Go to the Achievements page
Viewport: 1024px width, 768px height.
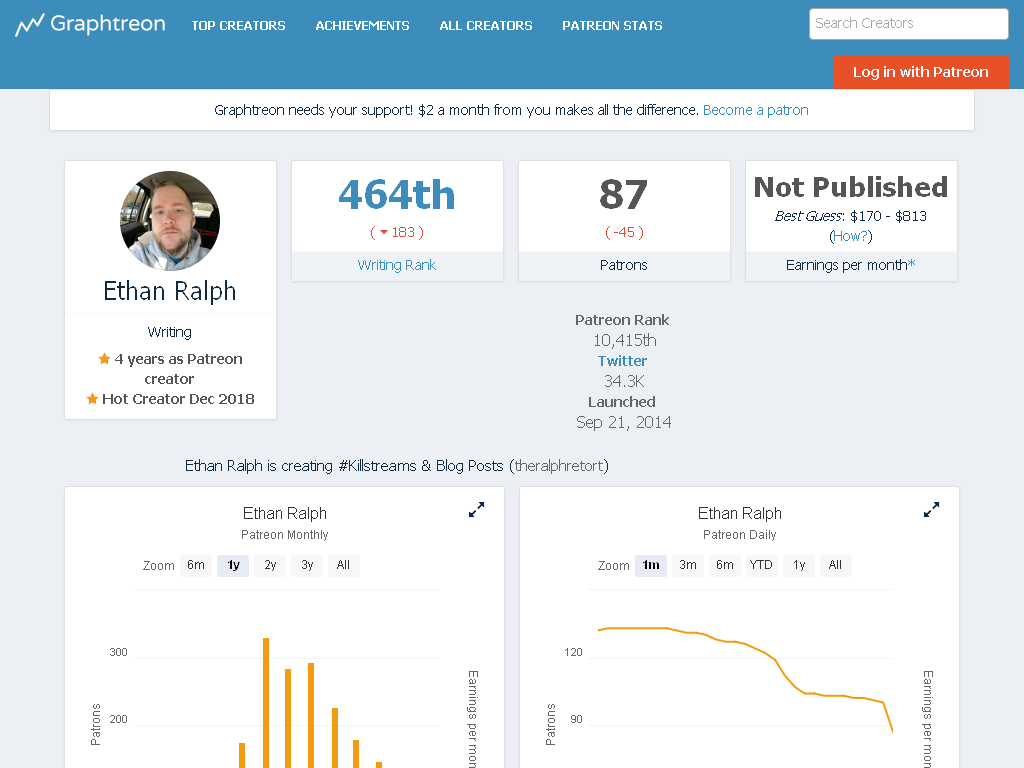pyautogui.click(x=362, y=25)
